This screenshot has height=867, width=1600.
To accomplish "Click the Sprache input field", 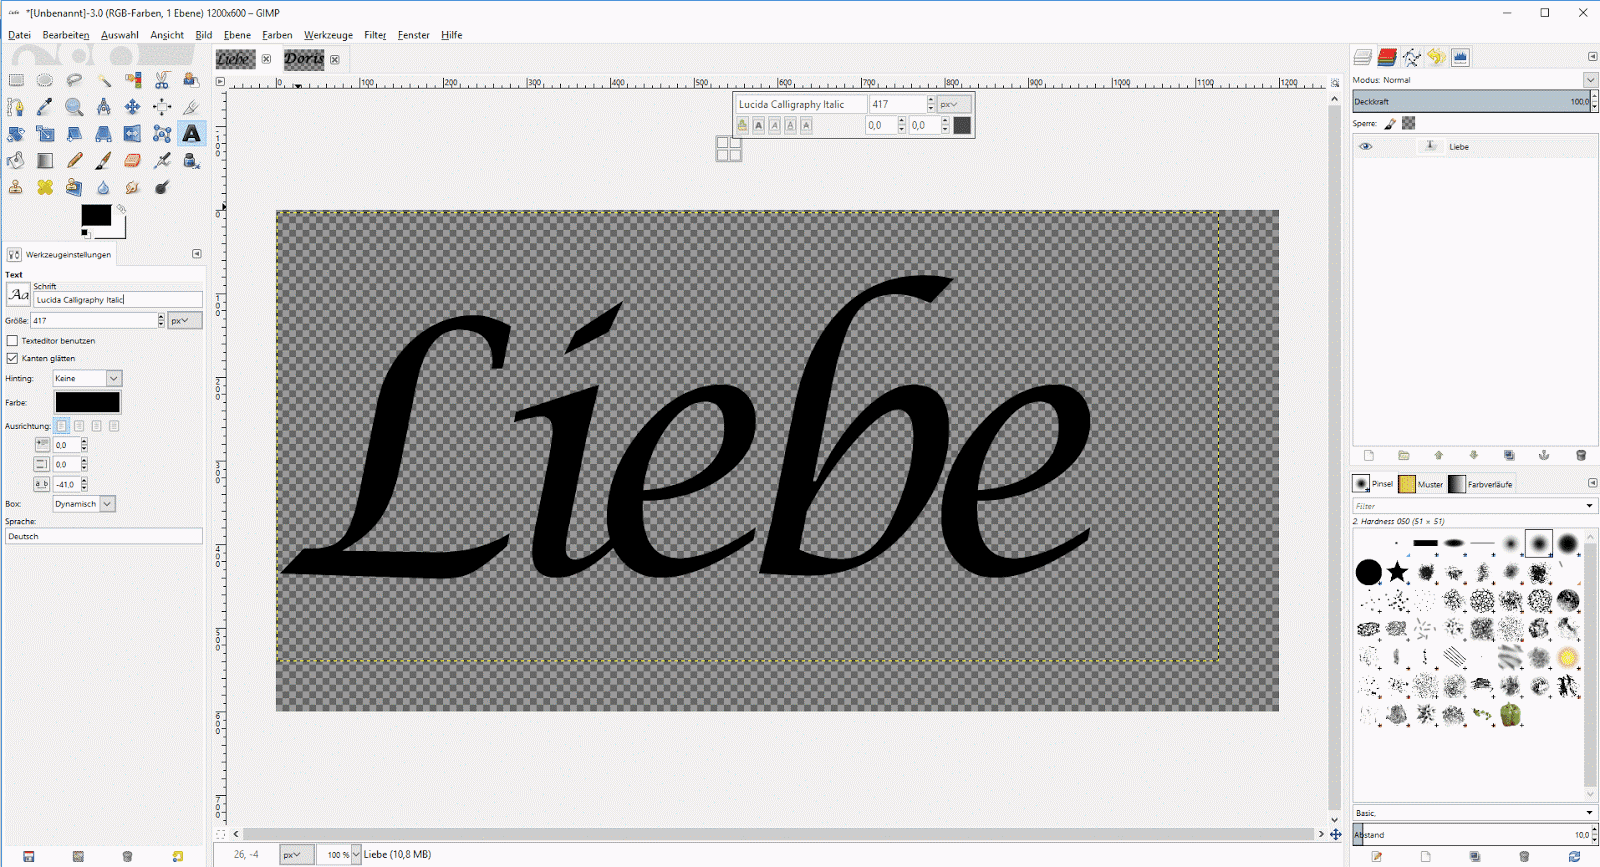I will 104,537.
